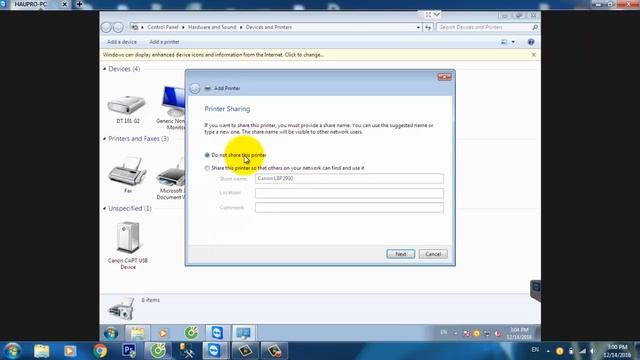Select the Canon CAPT USB Device
The image size is (640, 360).
(128, 245)
